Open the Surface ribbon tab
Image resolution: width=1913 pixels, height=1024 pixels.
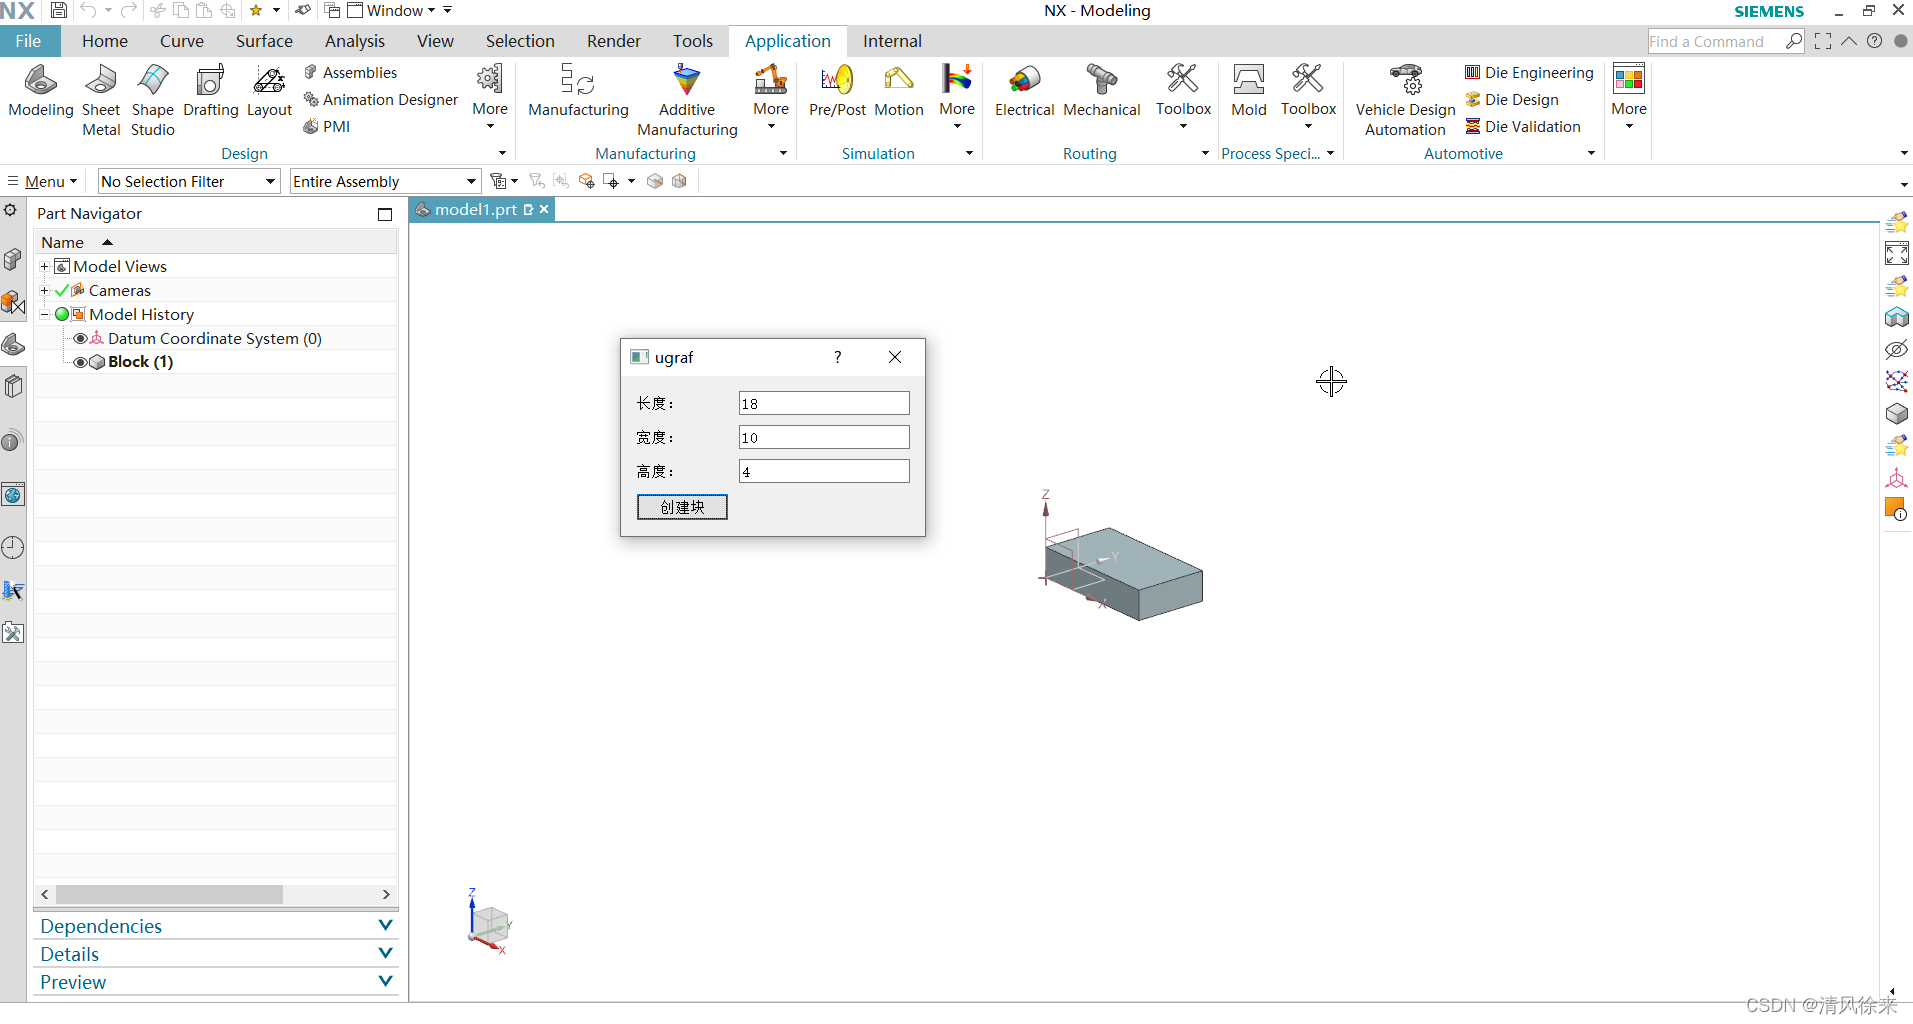click(x=264, y=41)
